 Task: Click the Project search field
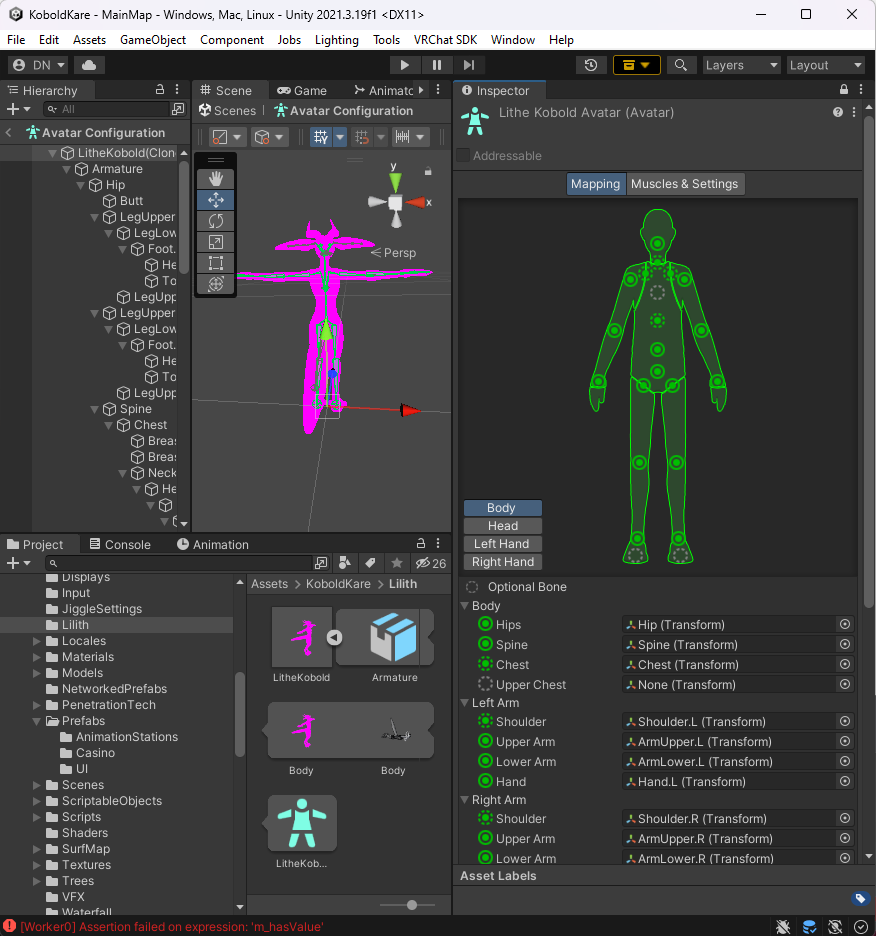coord(179,563)
